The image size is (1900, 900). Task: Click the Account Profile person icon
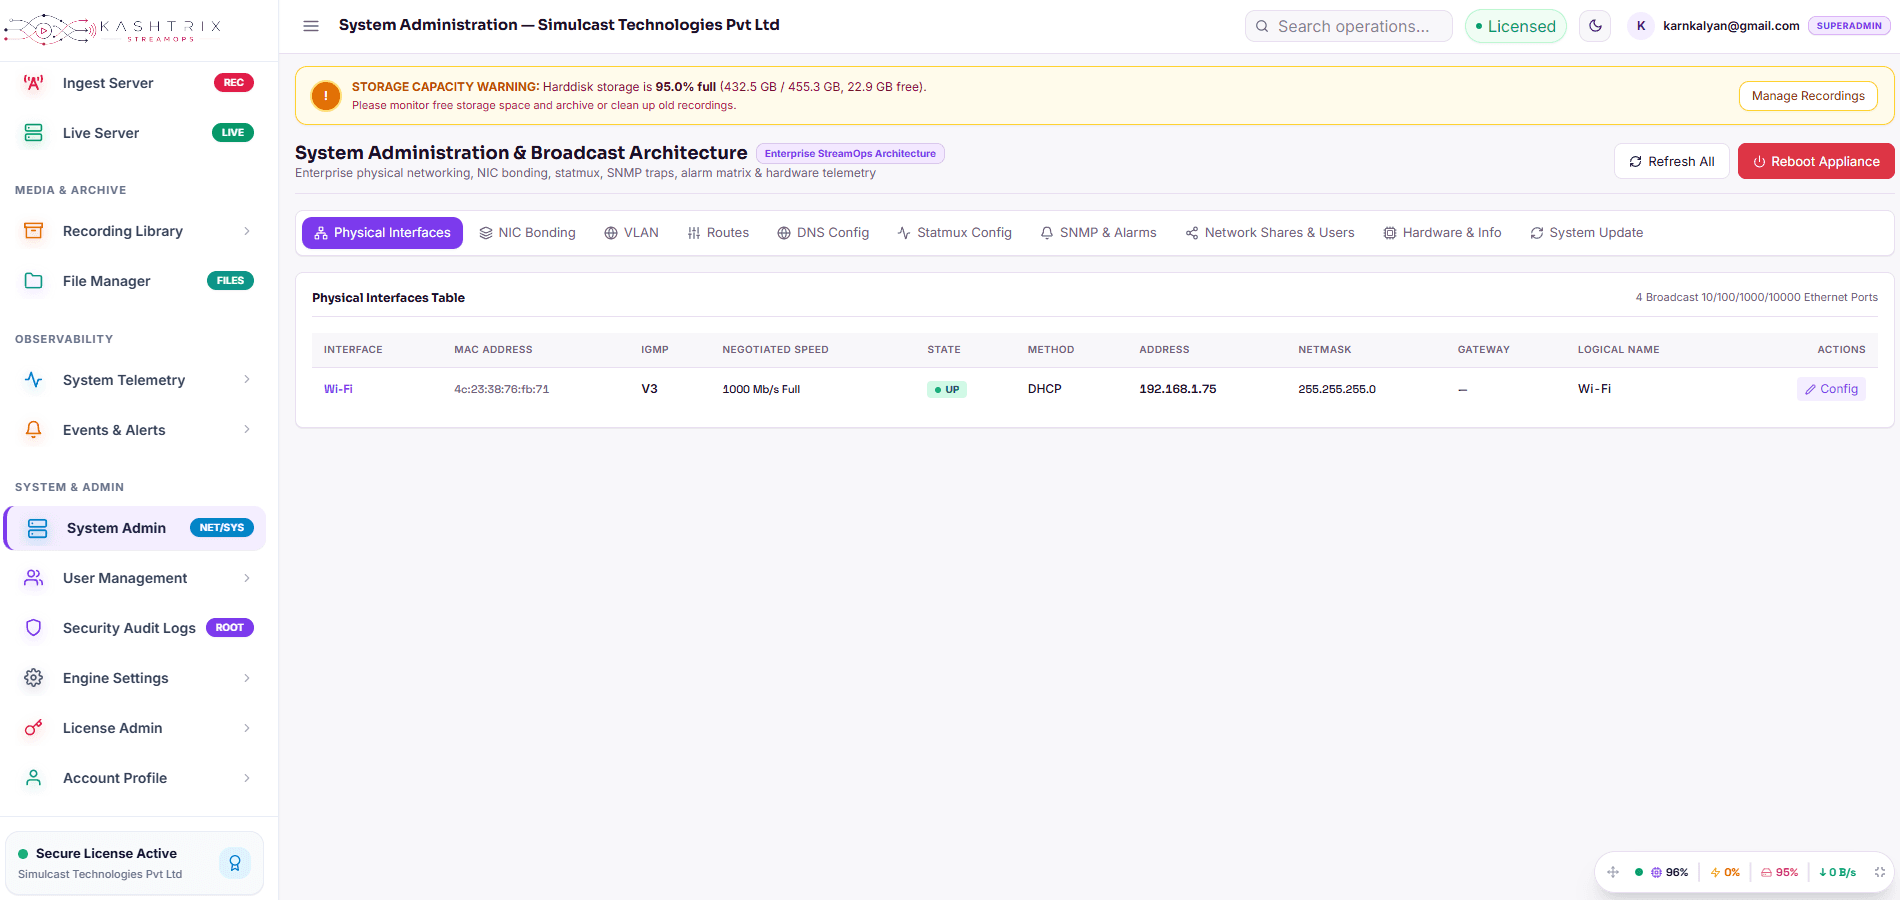coord(34,778)
